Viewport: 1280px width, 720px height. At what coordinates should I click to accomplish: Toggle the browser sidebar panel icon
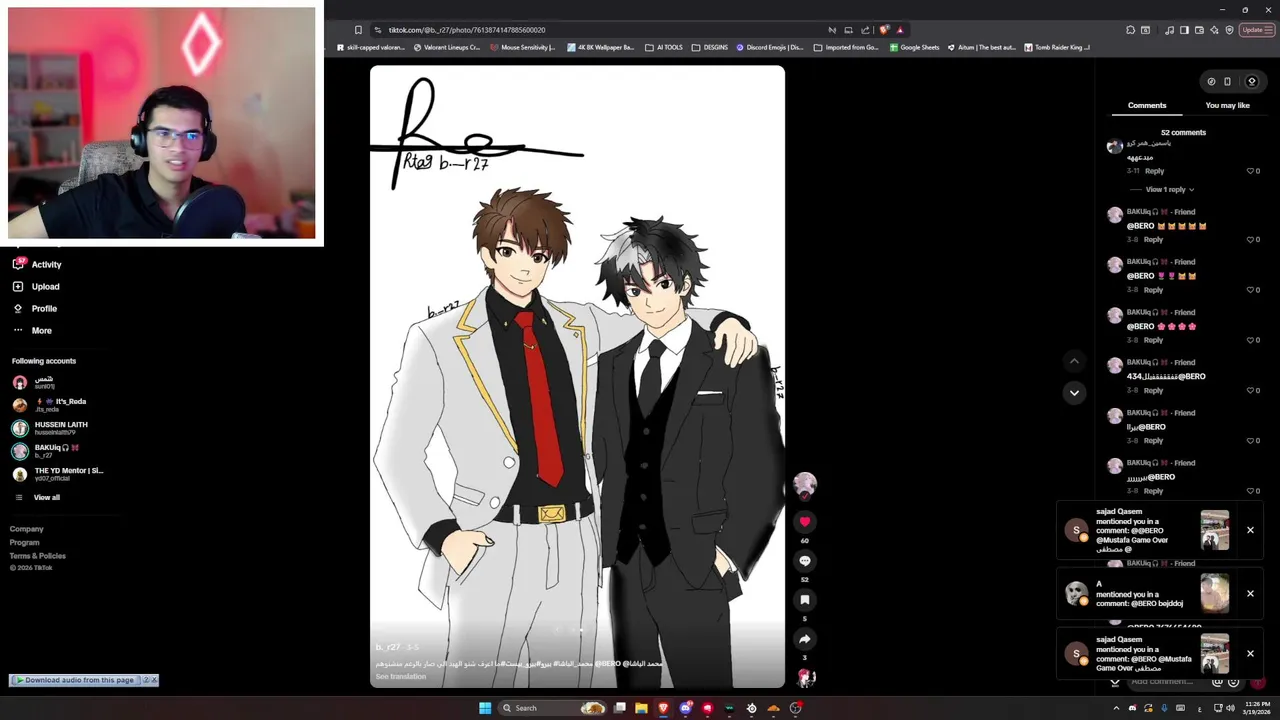tap(1184, 30)
